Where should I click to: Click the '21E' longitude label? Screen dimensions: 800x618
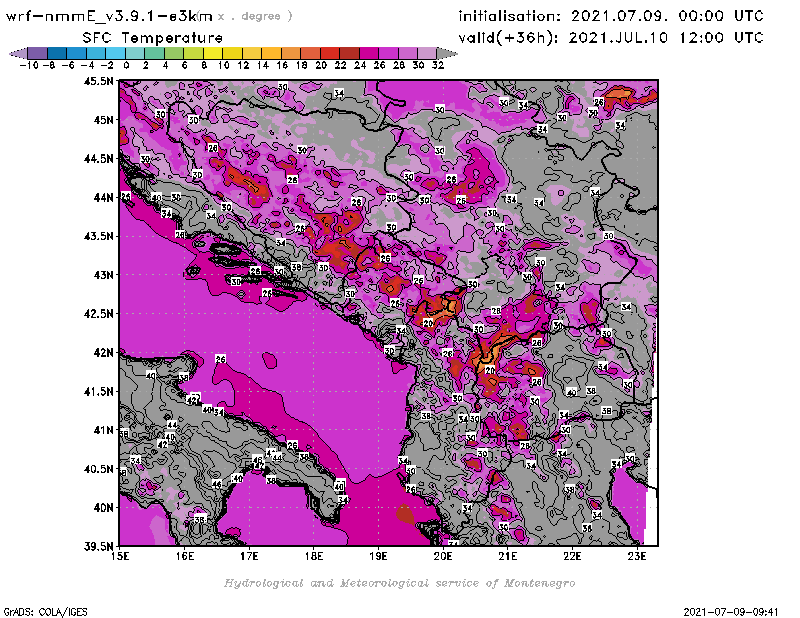tap(508, 556)
